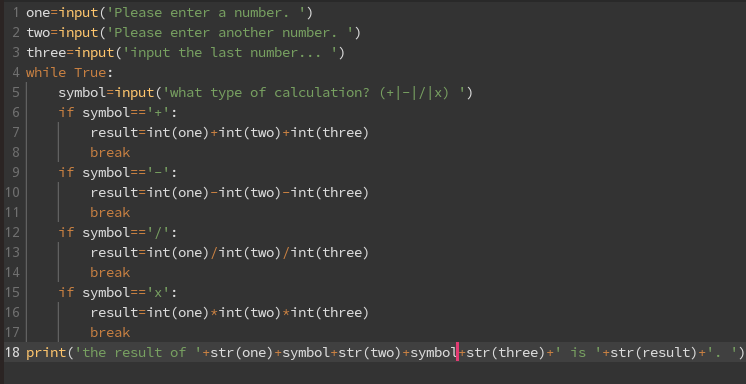Click the first 'break' statement on line 8
746x384 pixels.
click(110, 153)
